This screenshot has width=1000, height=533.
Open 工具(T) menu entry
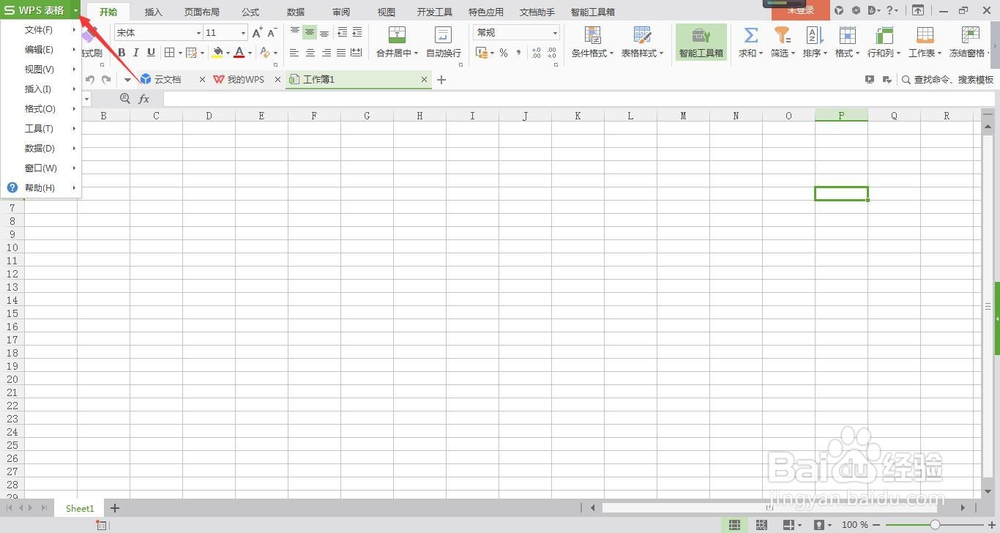(x=41, y=129)
